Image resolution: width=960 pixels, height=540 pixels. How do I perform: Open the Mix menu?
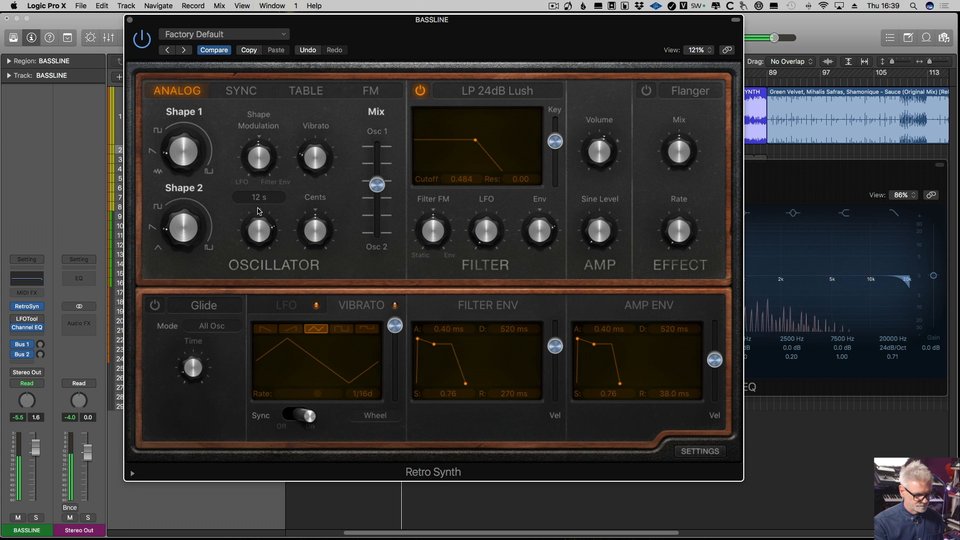coord(219,6)
